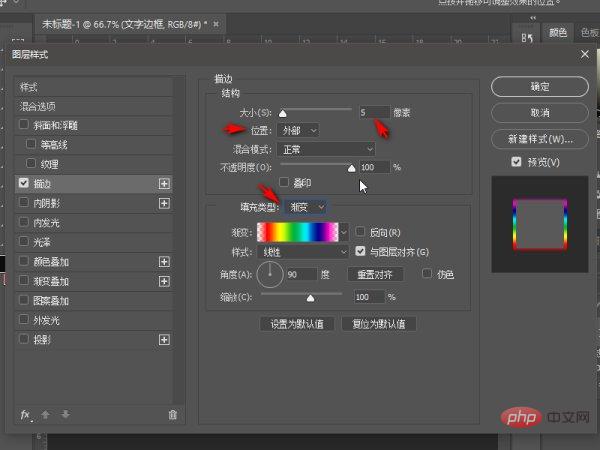
Task: Toggle the 反向(R) checkbox
Action: (x=360, y=232)
